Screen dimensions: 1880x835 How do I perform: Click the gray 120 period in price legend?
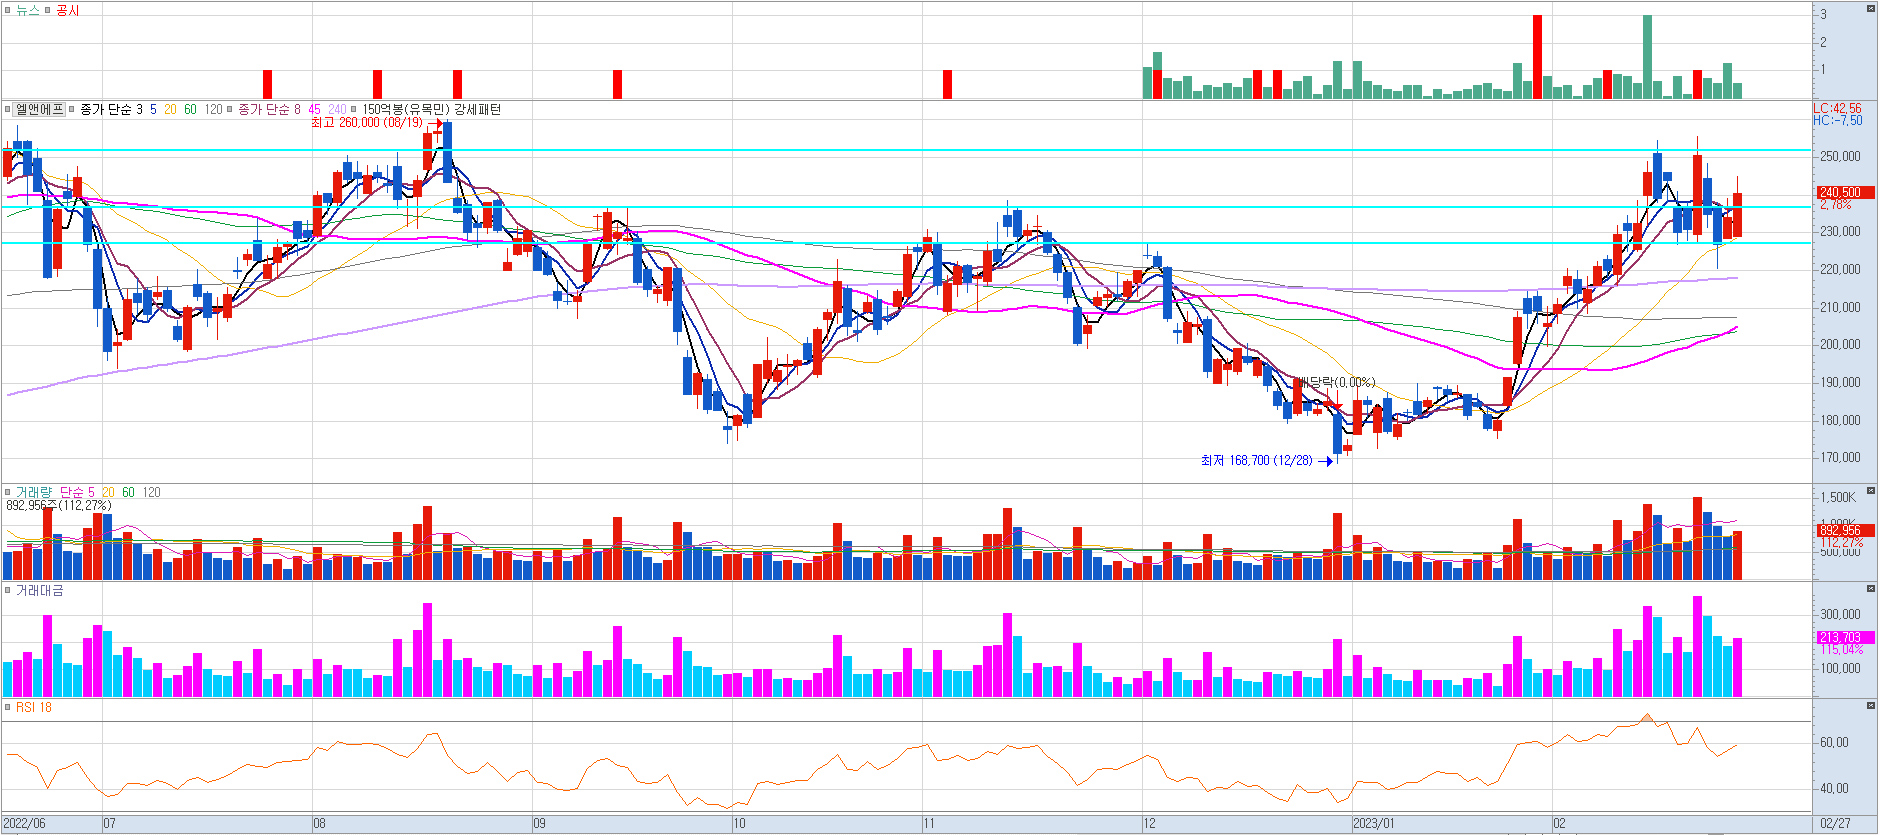tap(214, 109)
